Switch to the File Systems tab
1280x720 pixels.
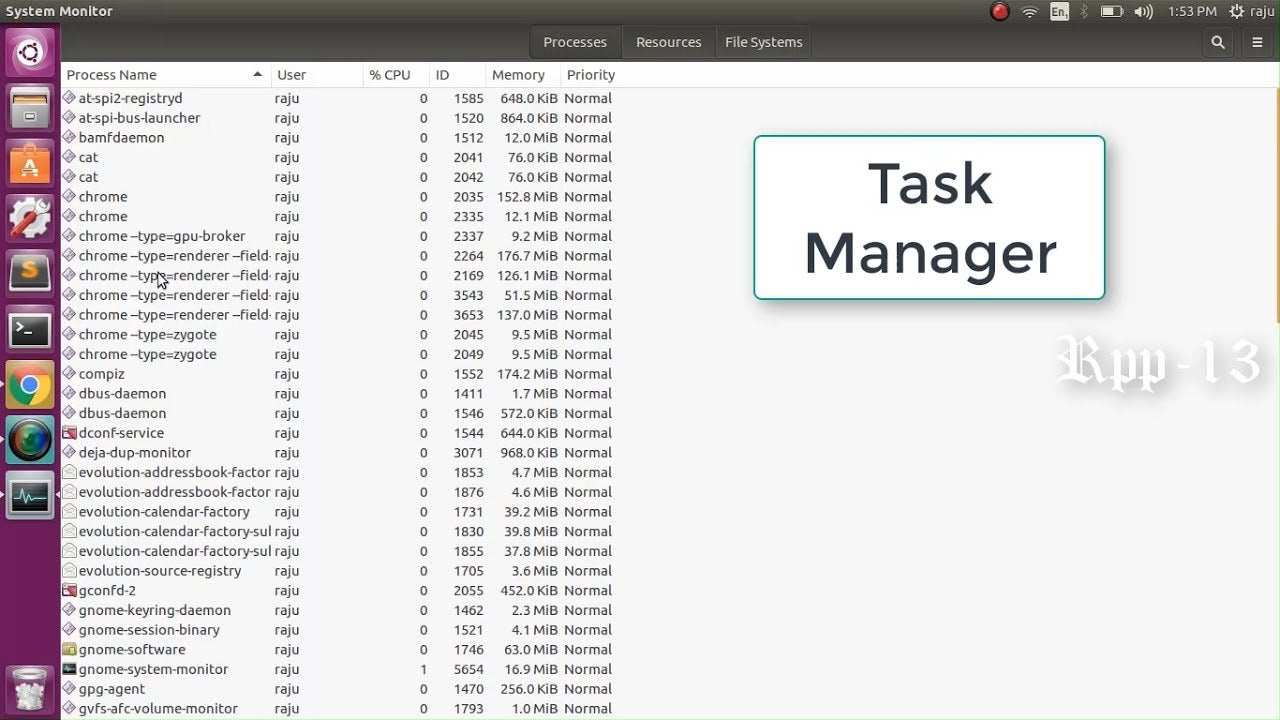pyautogui.click(x=763, y=42)
